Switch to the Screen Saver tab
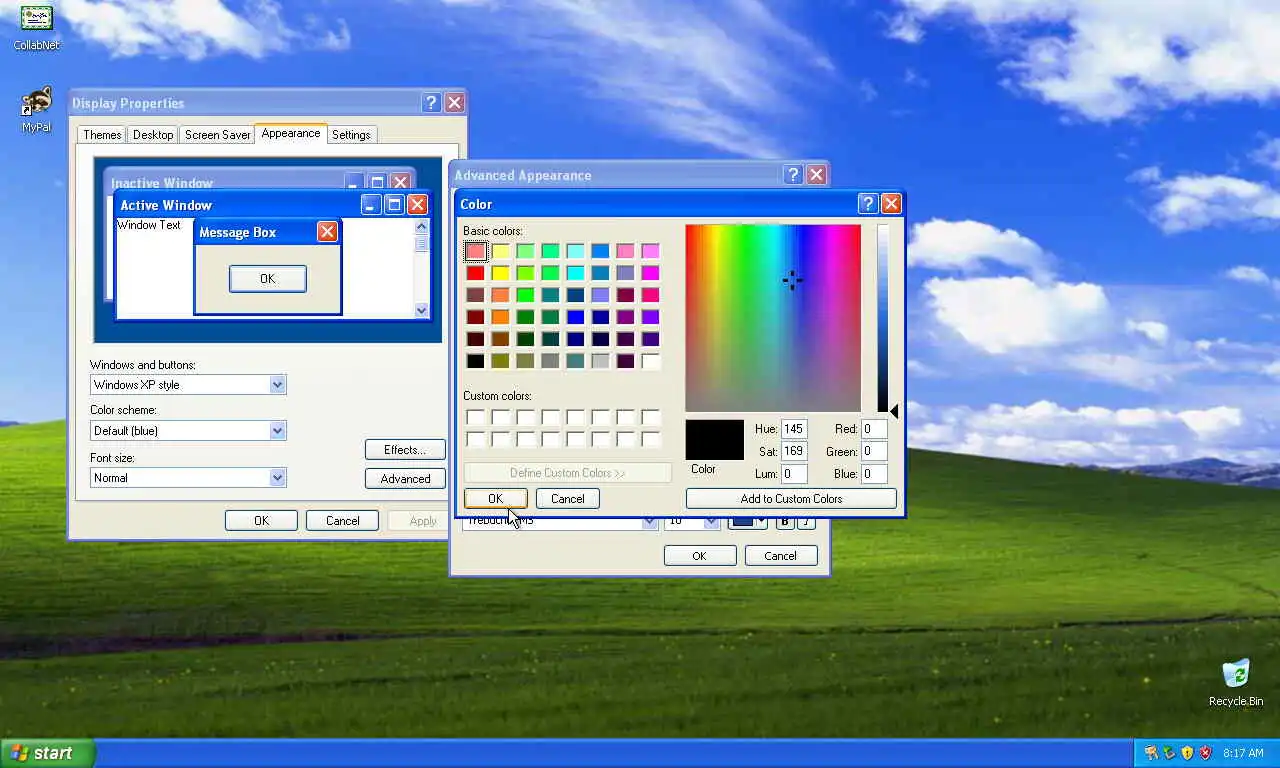Viewport: 1280px width, 768px height. click(x=217, y=135)
